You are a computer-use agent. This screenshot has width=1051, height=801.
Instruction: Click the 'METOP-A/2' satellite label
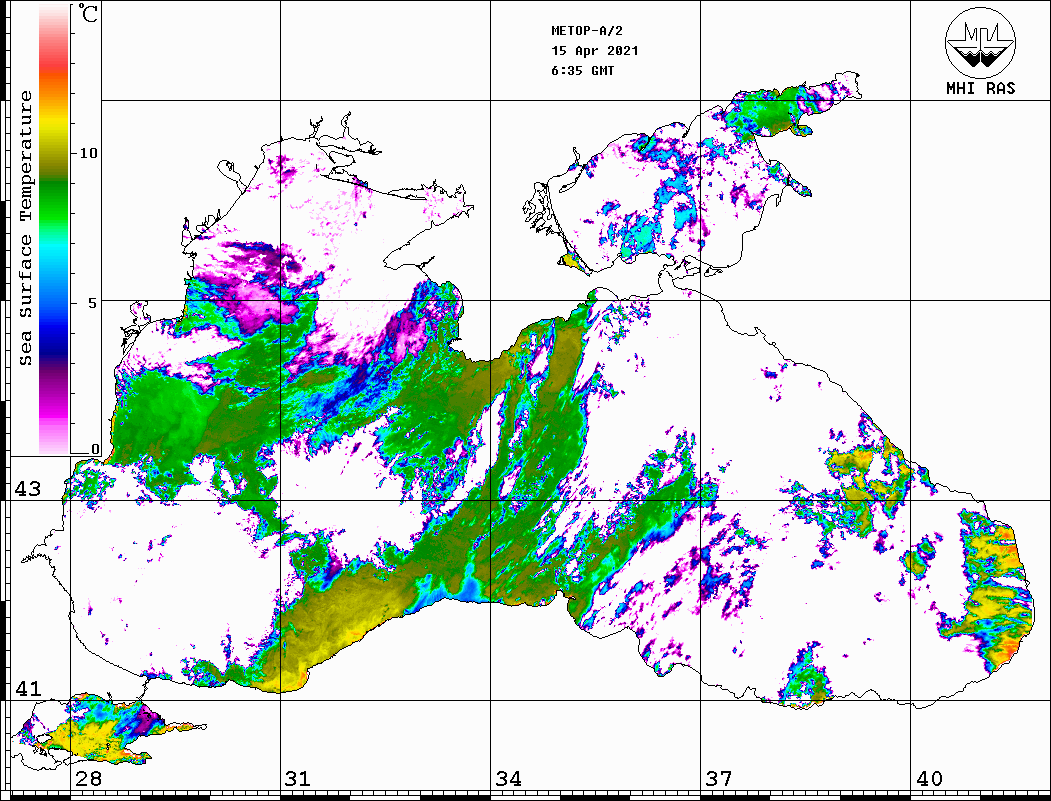click(x=587, y=31)
